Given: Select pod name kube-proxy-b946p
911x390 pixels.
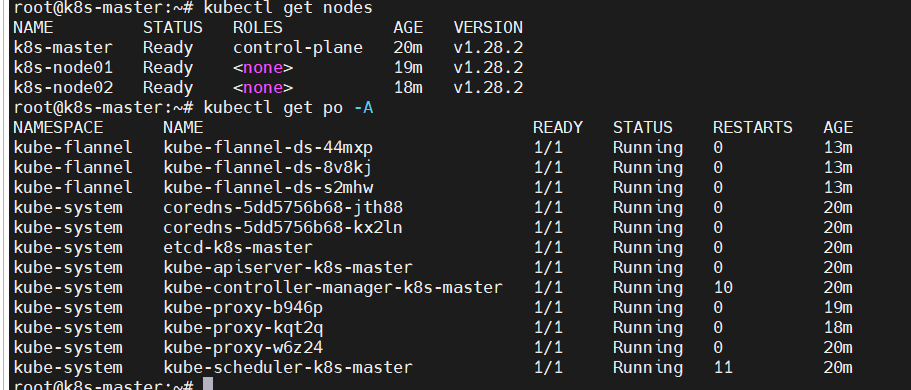Looking at the screenshot, I should 243,307.
